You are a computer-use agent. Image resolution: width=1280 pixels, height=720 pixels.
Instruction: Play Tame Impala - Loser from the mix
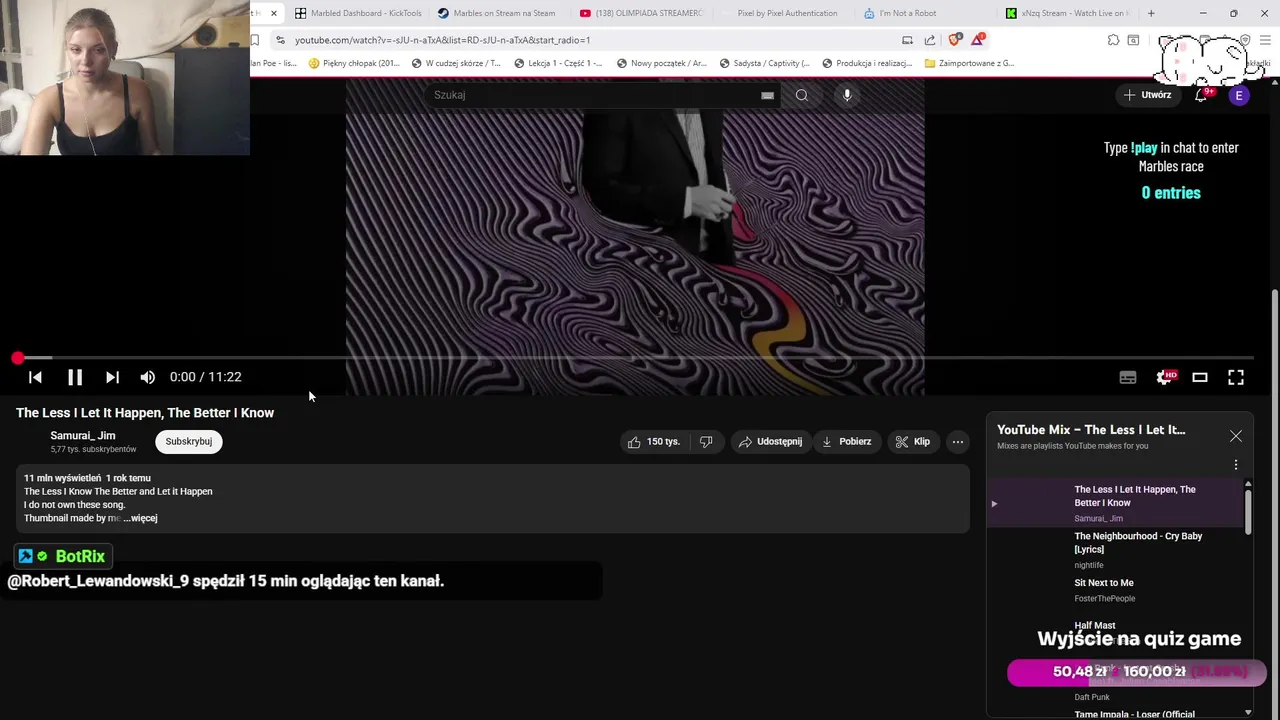[x=1134, y=714]
